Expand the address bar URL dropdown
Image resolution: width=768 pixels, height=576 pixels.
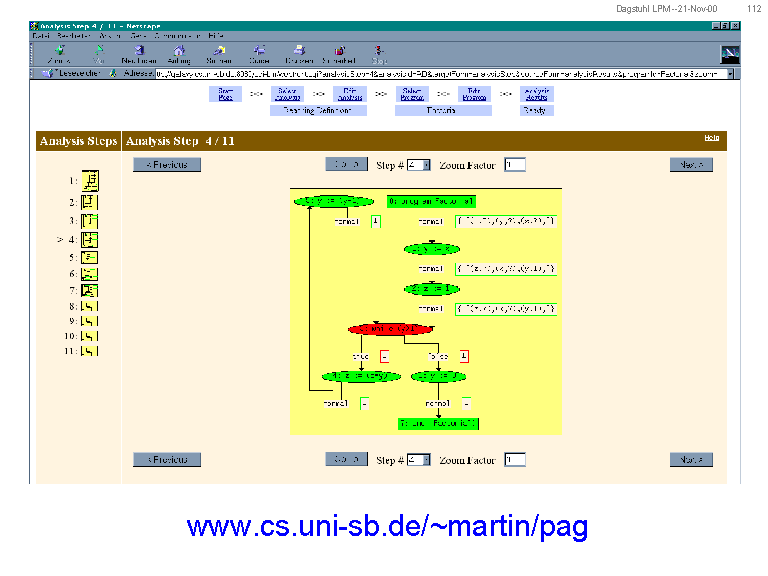[731, 73]
